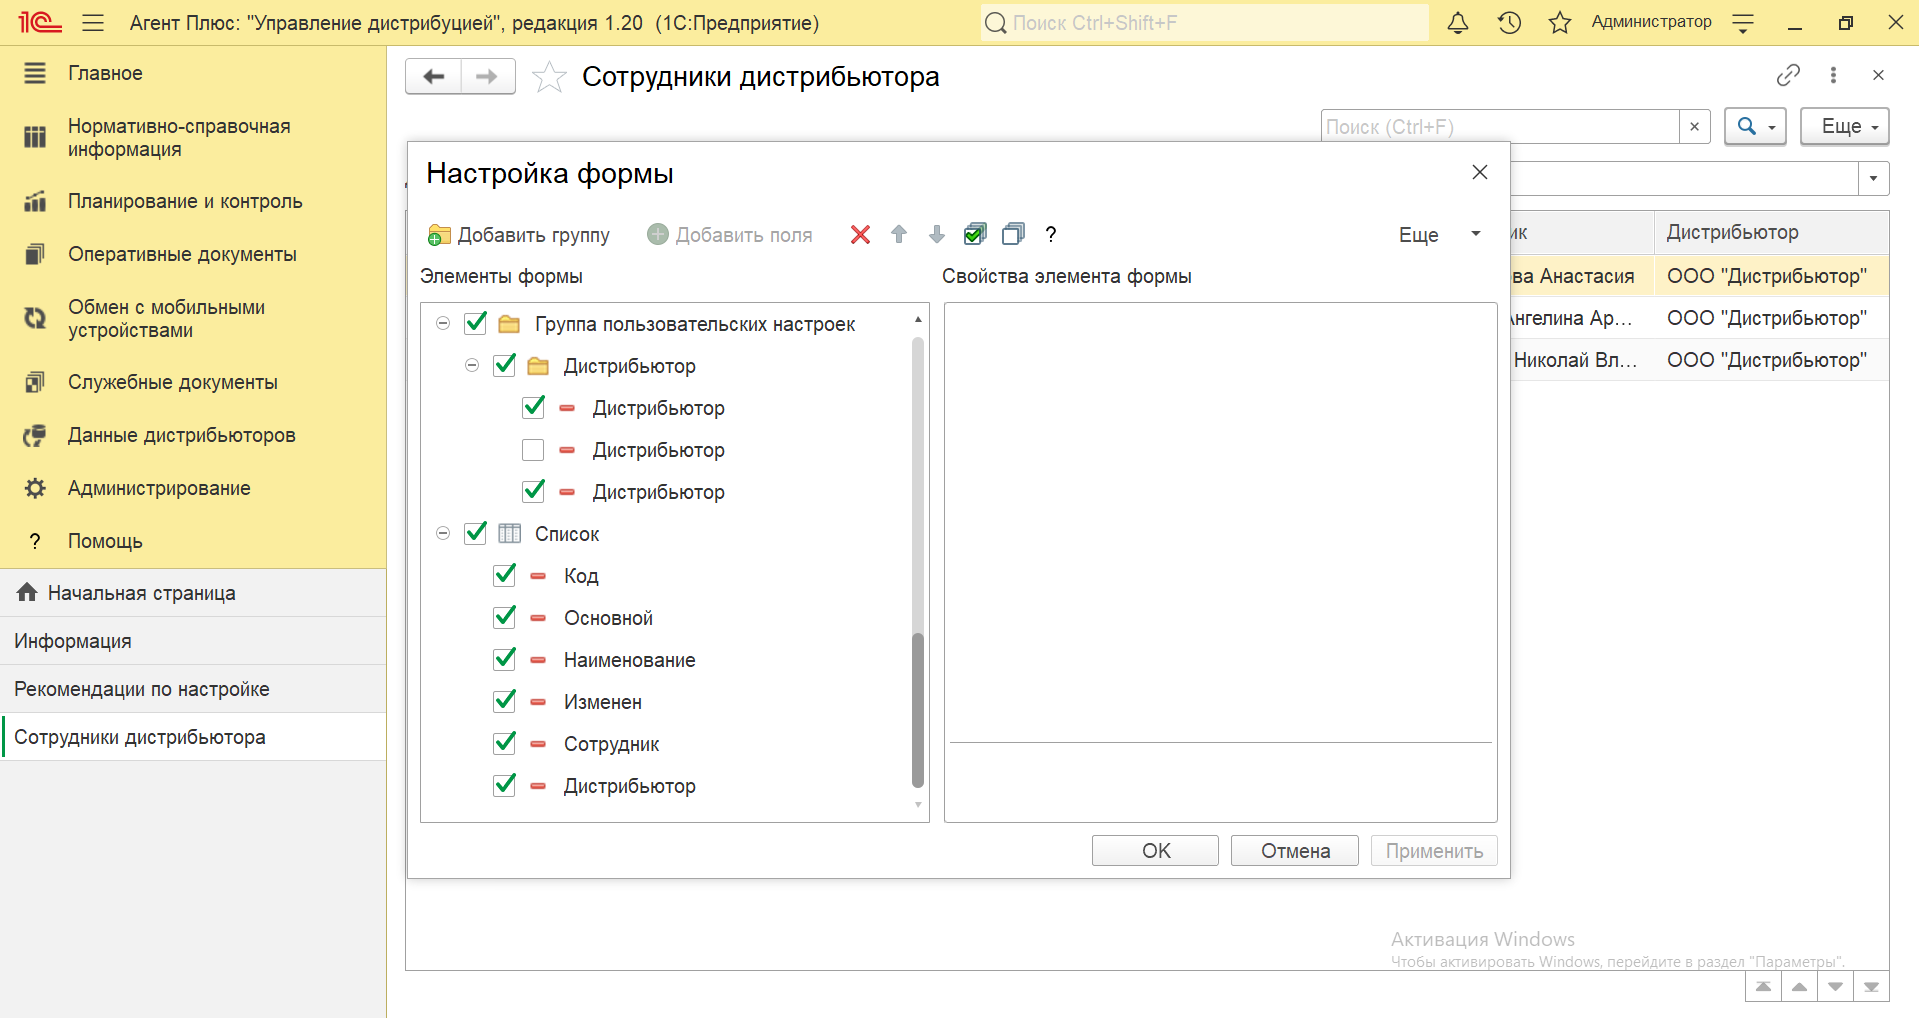Focus the list search field Ctrl+F

pos(1500,127)
